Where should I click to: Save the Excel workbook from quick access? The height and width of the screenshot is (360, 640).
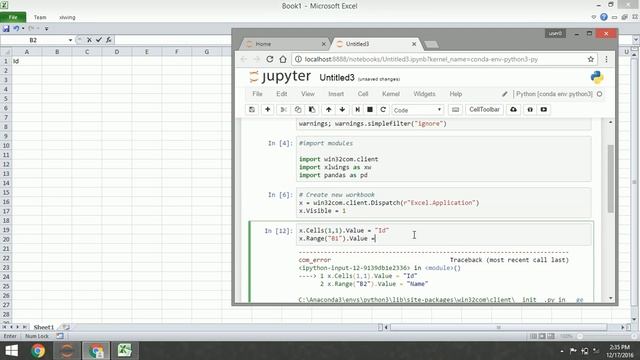(x=6, y=29)
